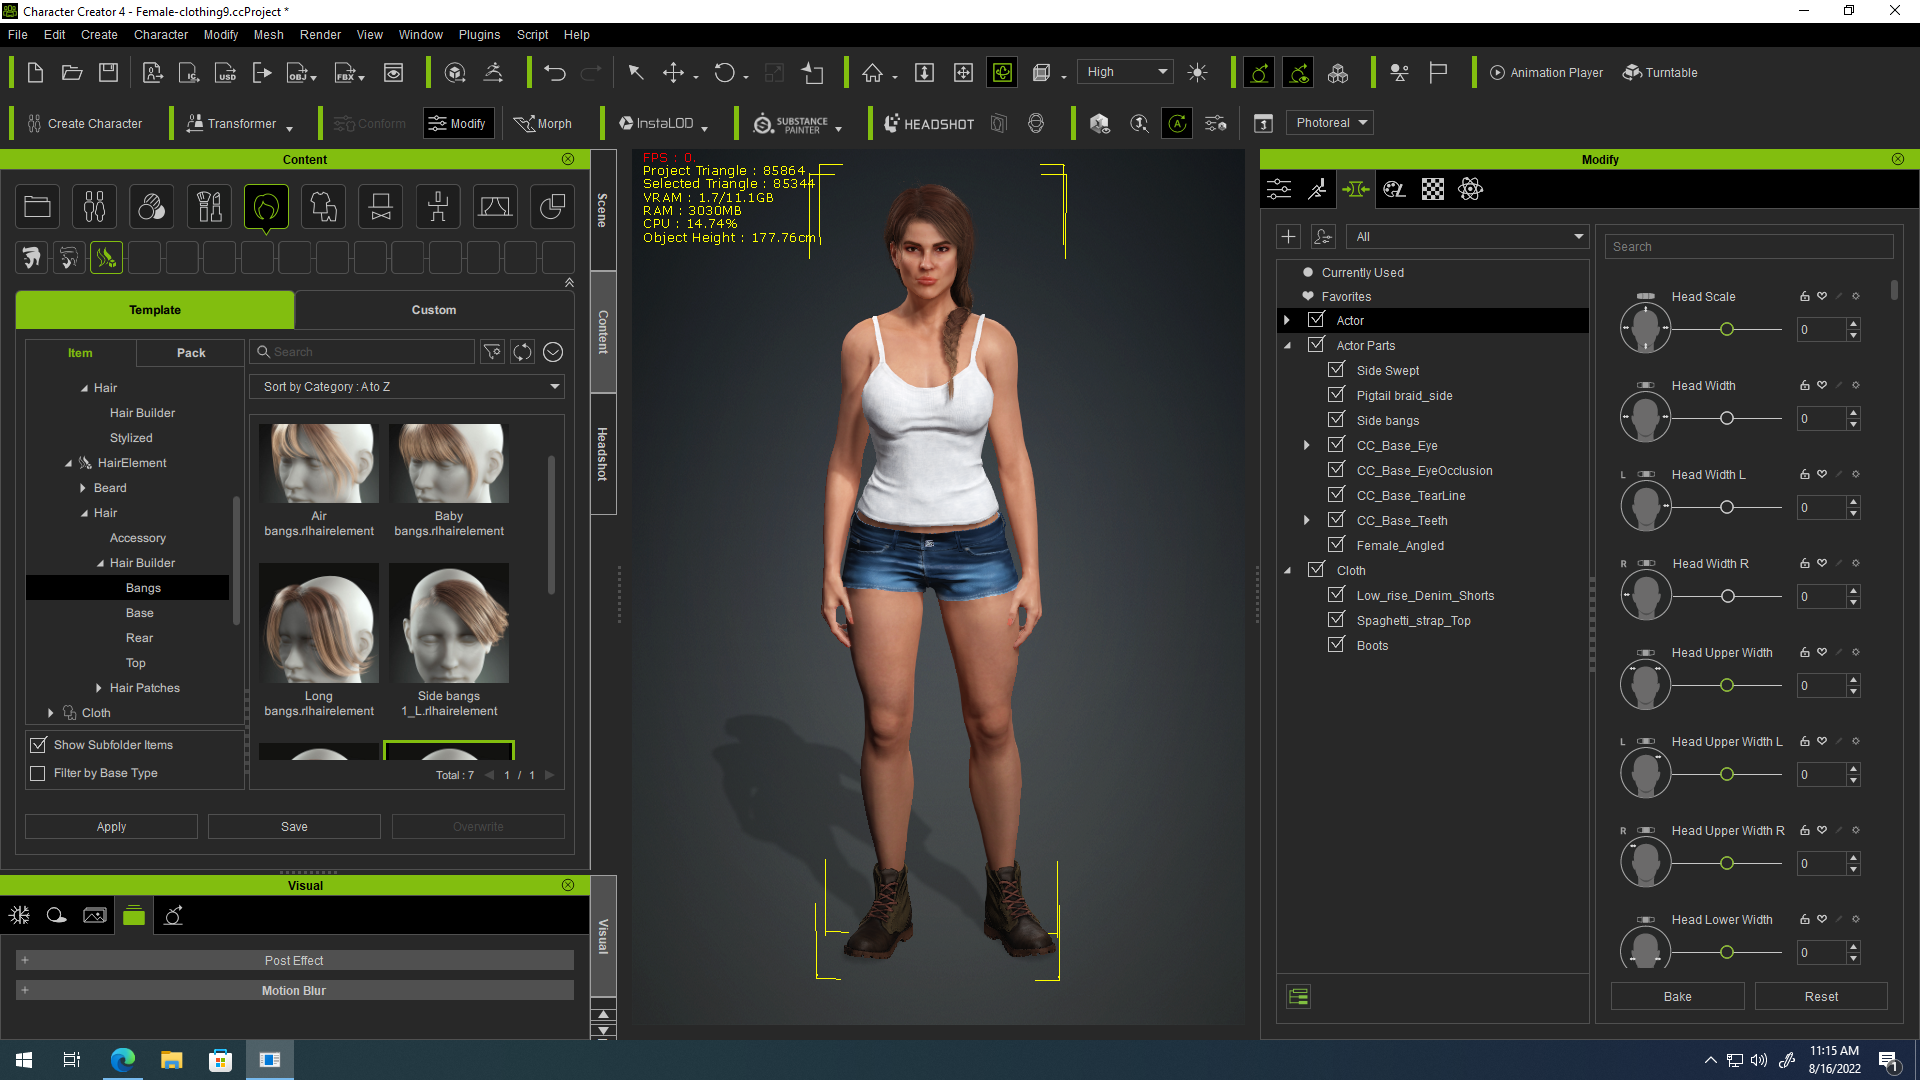Expand the Actor tree node
This screenshot has width=1920, height=1080.
[1287, 320]
